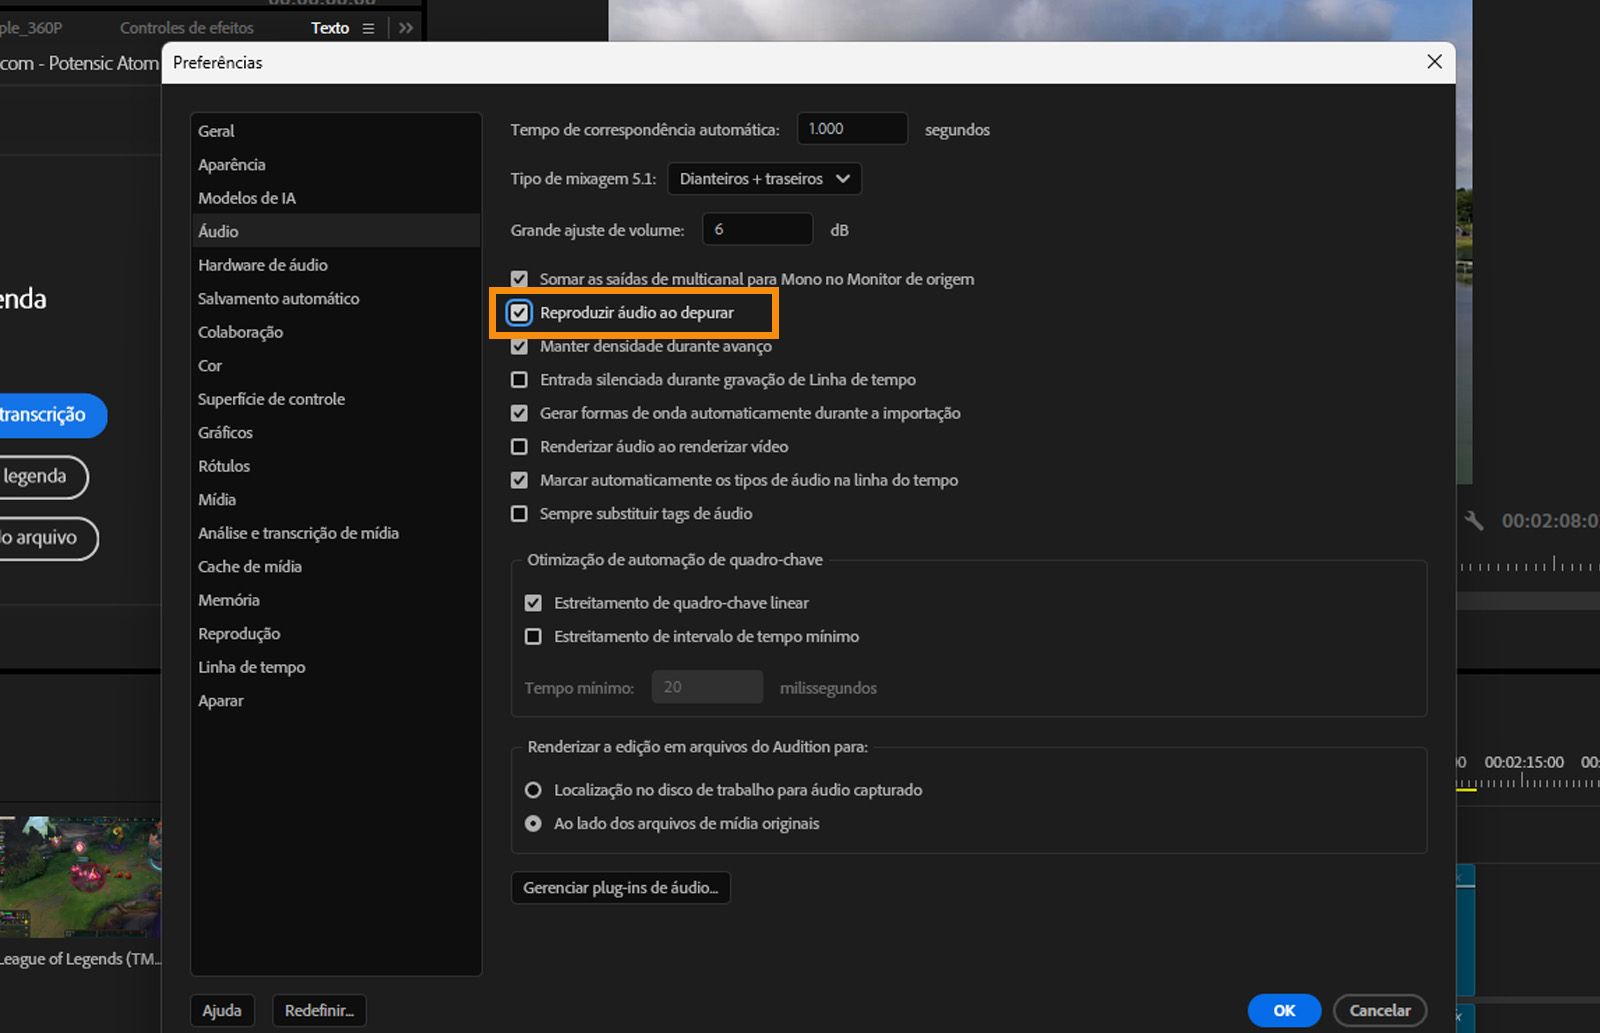Open the Texto panel menu icon

pyautogui.click(x=369, y=28)
